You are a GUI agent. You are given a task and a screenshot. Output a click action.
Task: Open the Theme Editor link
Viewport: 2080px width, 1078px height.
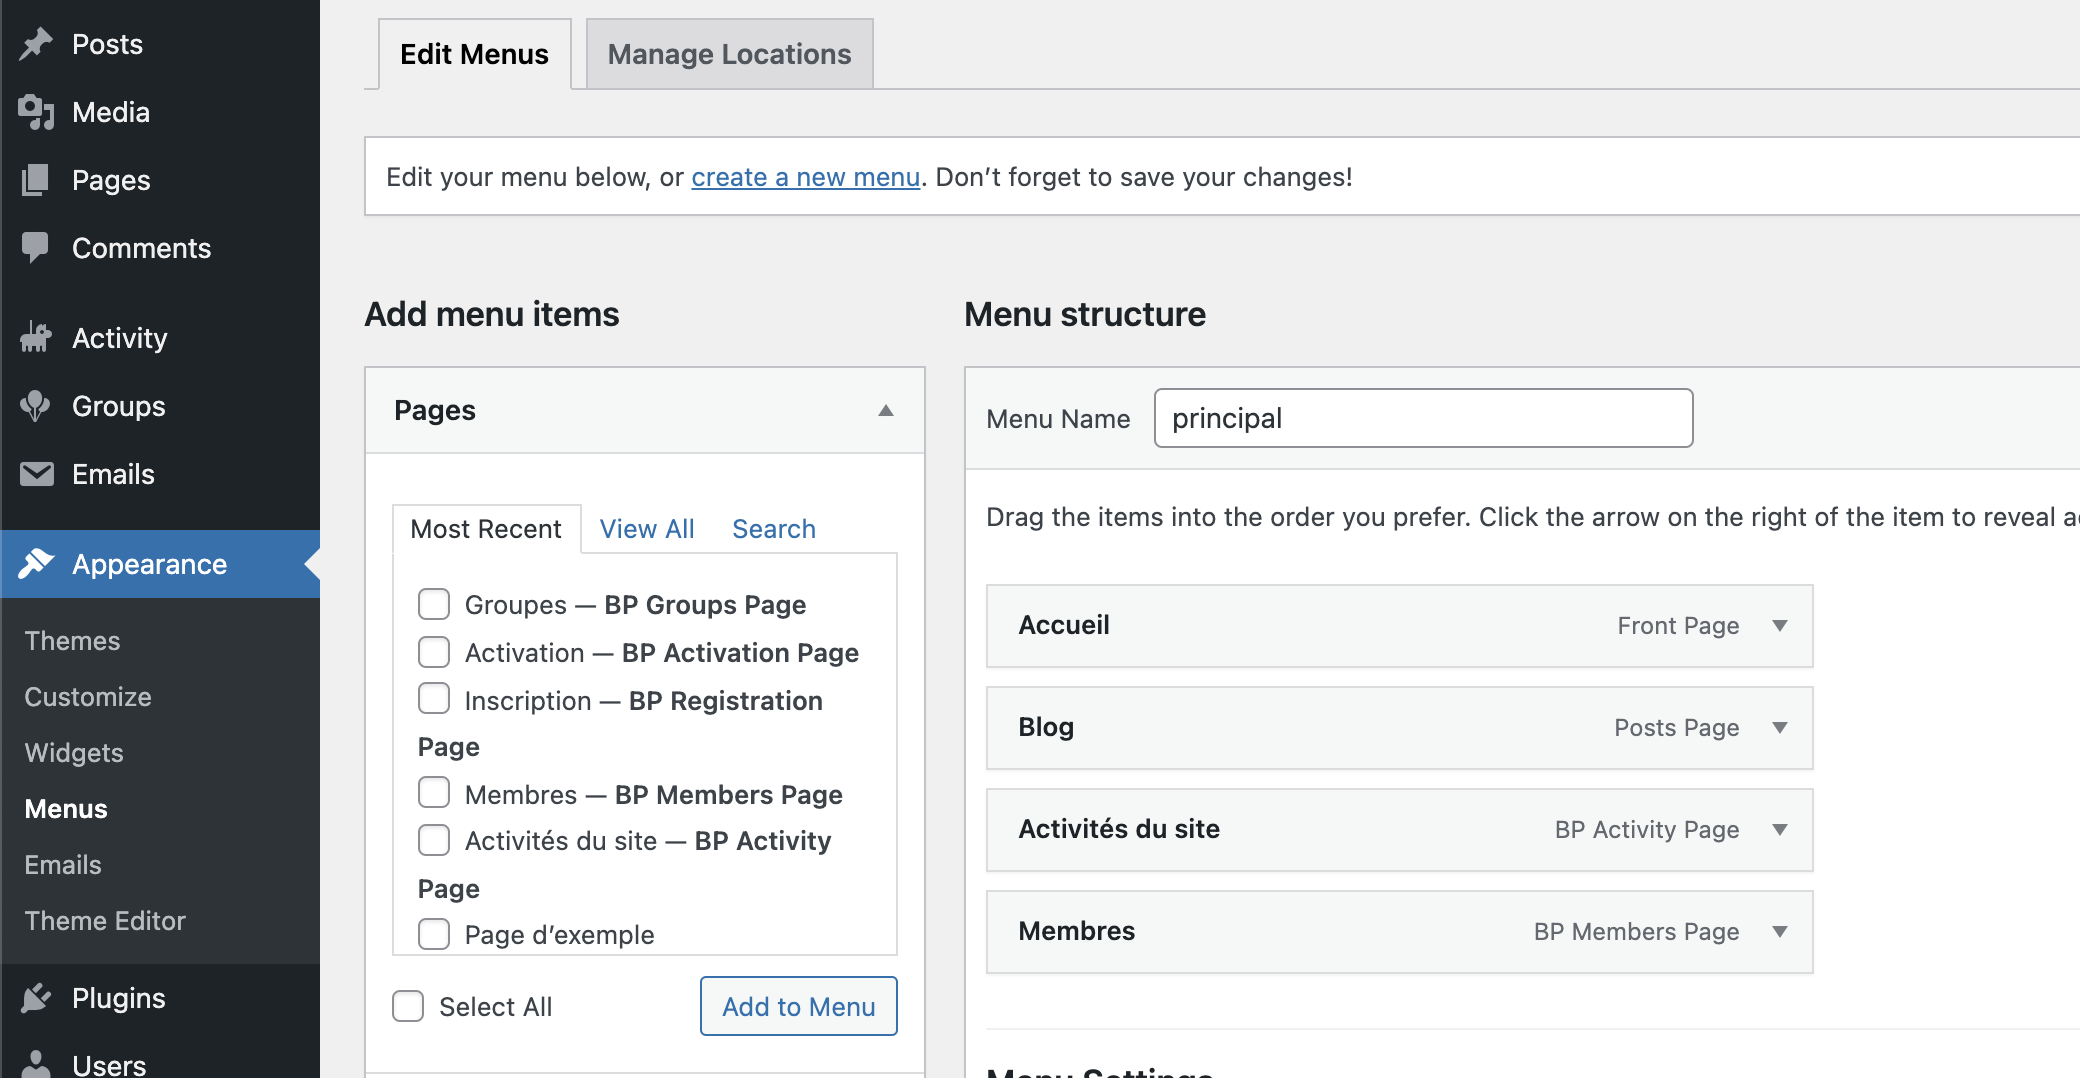pos(105,921)
